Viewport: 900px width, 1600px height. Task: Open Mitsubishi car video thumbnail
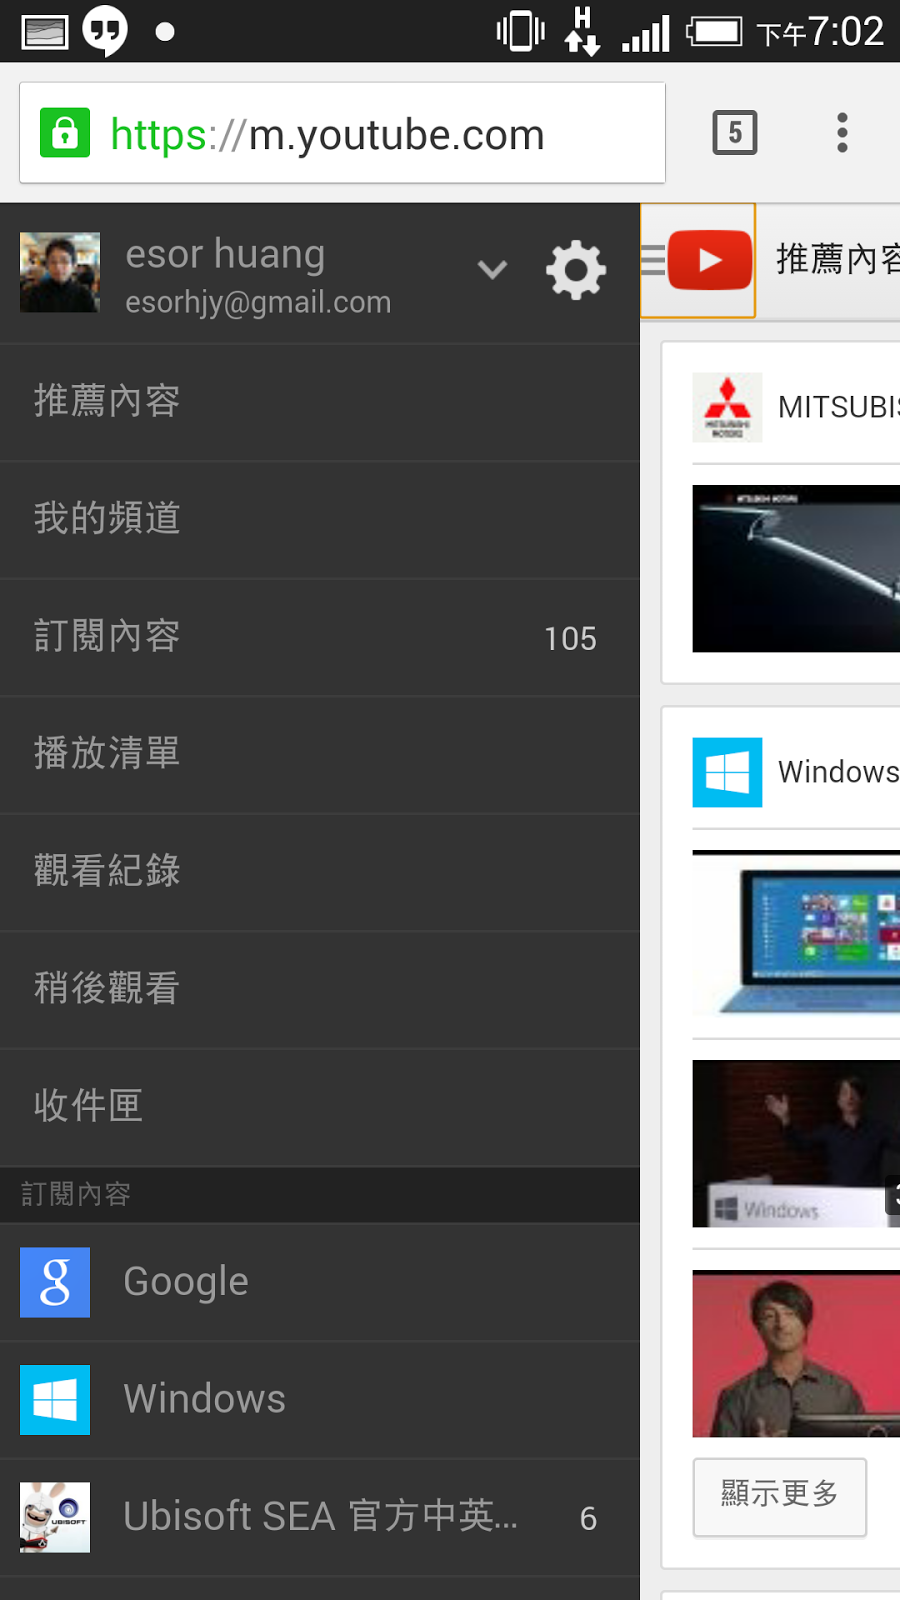coord(796,569)
